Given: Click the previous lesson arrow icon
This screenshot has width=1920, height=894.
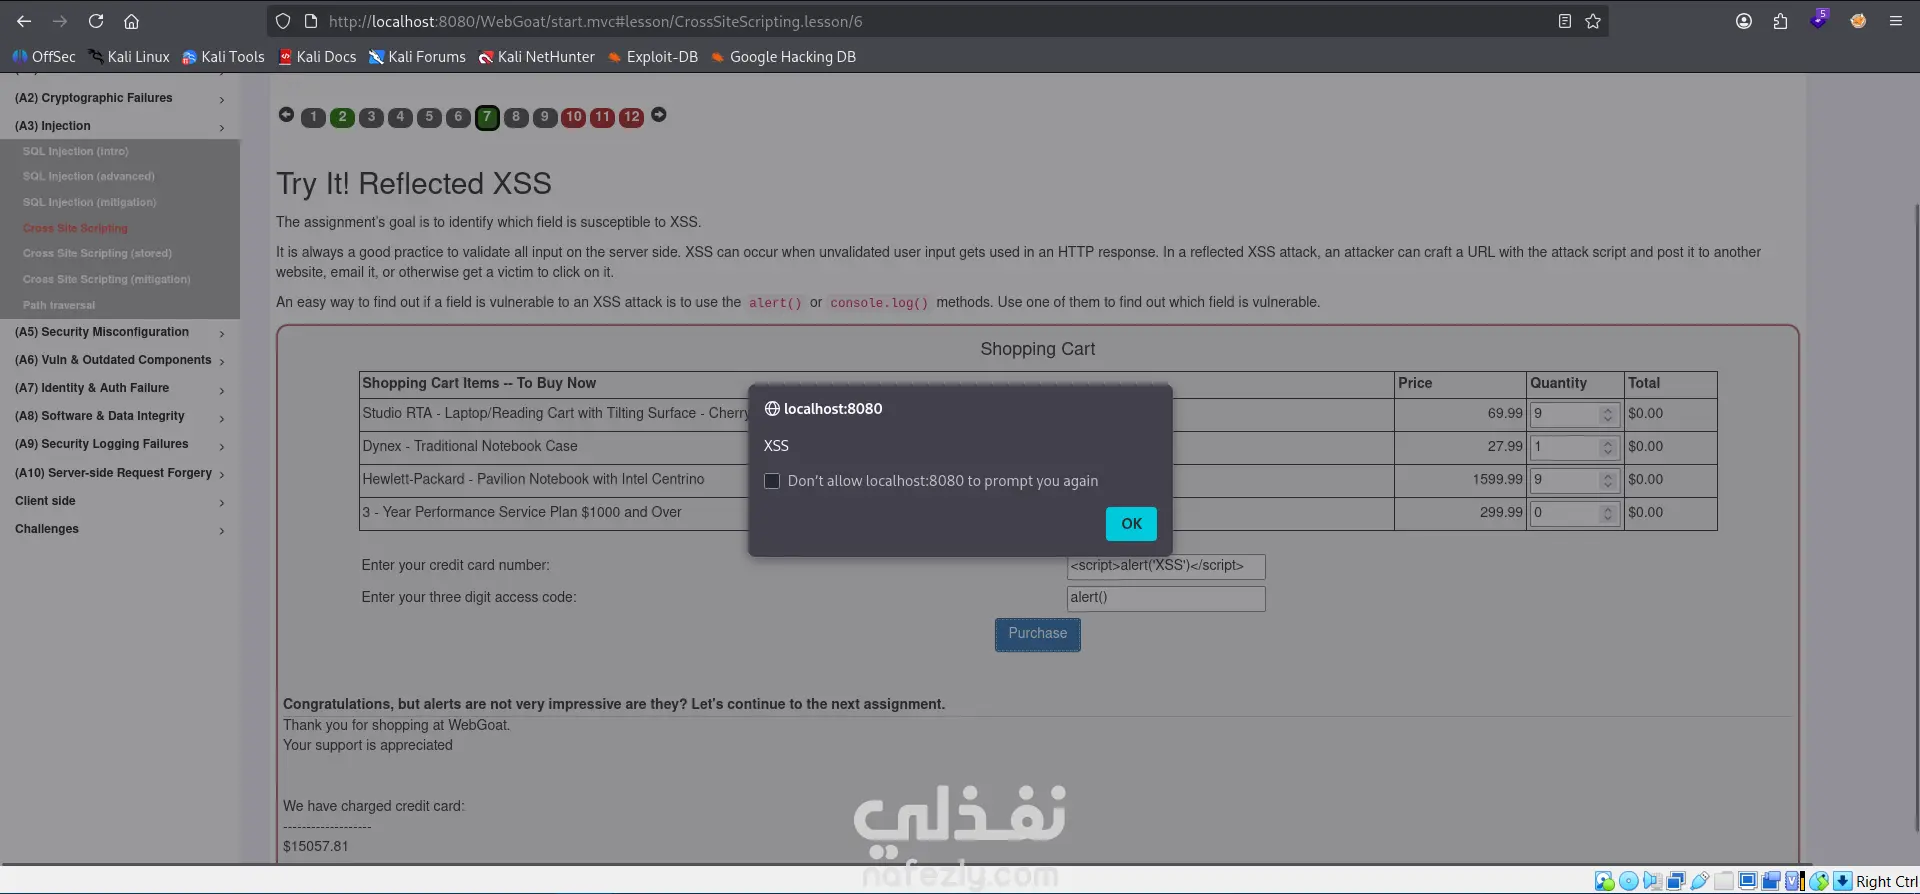Looking at the screenshot, I should click(286, 115).
